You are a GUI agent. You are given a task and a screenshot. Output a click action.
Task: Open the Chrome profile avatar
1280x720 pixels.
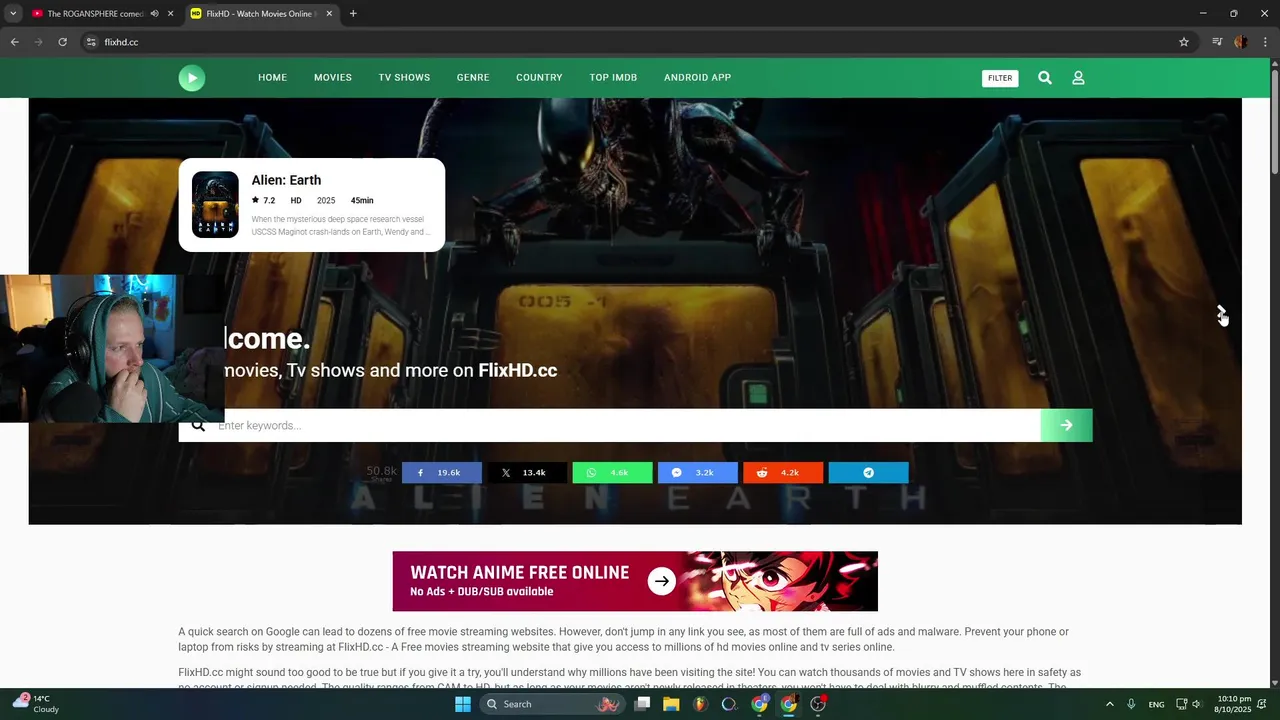pos(1241,42)
